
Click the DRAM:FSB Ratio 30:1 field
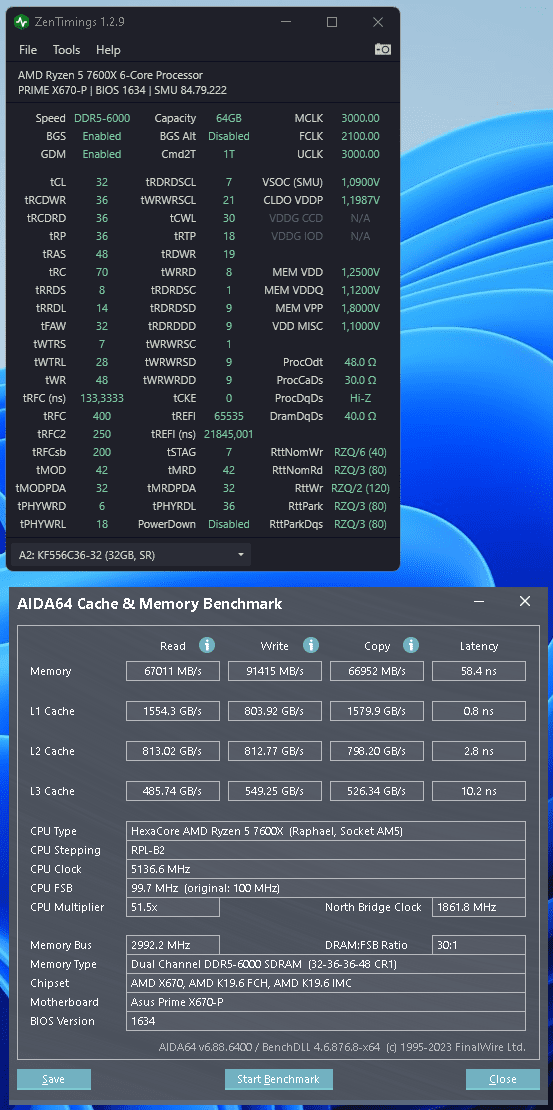[x=479, y=945]
